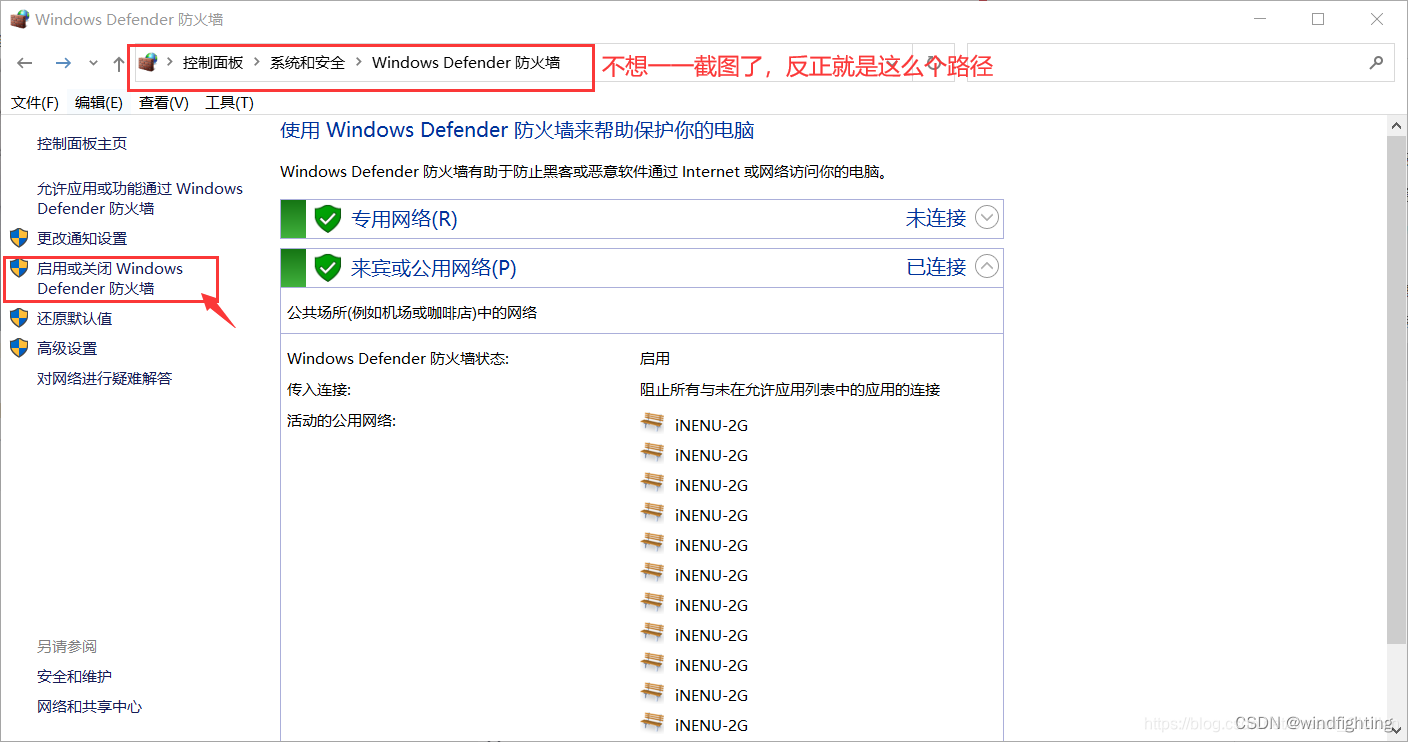Open 安全和维护 link
Screen dimensions: 1408x742
(75, 676)
